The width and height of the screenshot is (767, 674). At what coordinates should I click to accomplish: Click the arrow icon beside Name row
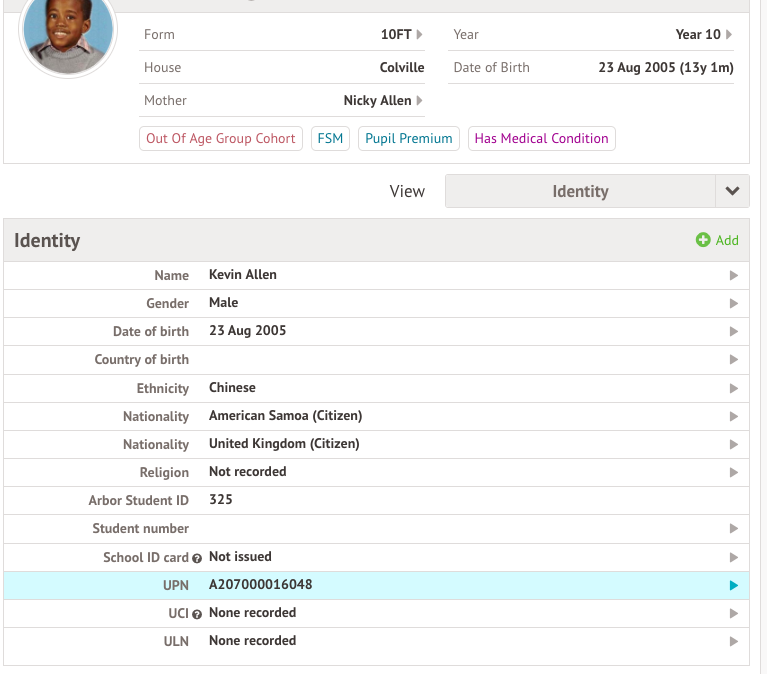(x=734, y=275)
